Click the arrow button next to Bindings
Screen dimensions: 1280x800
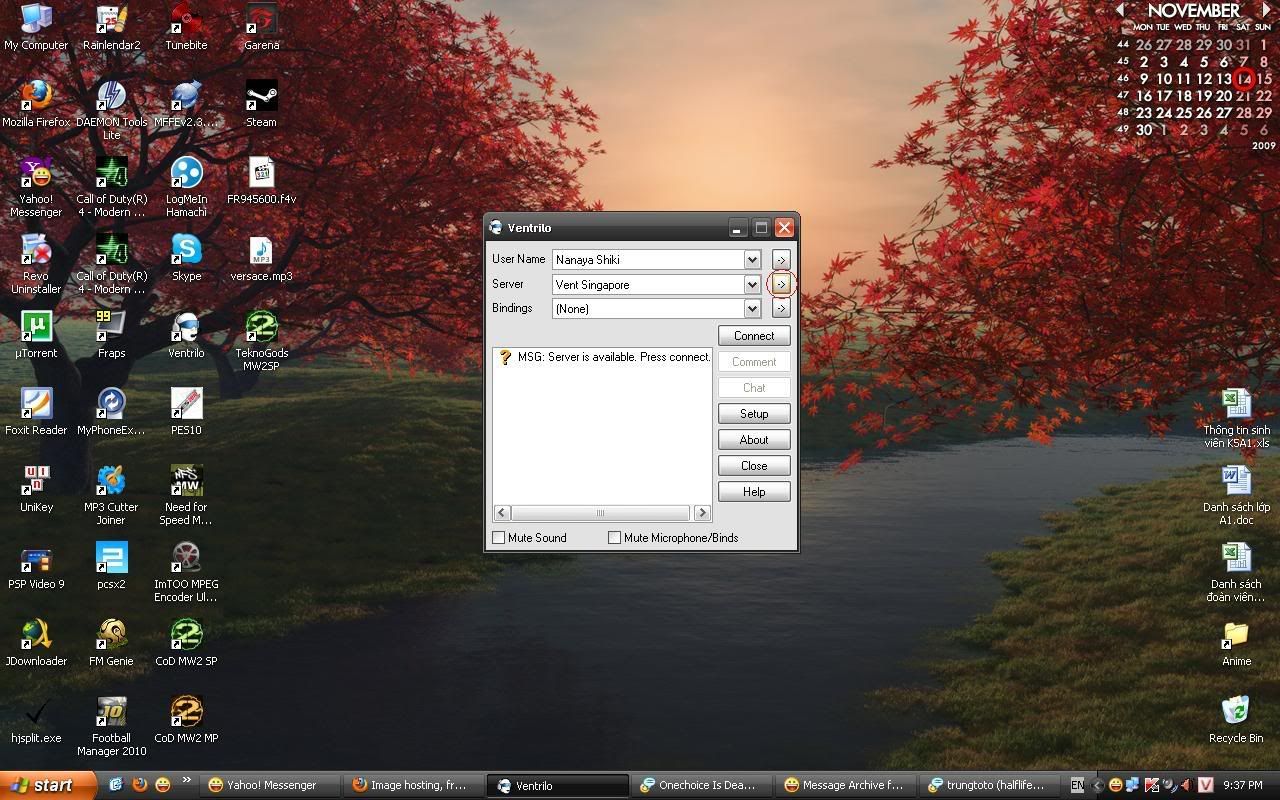(x=781, y=309)
